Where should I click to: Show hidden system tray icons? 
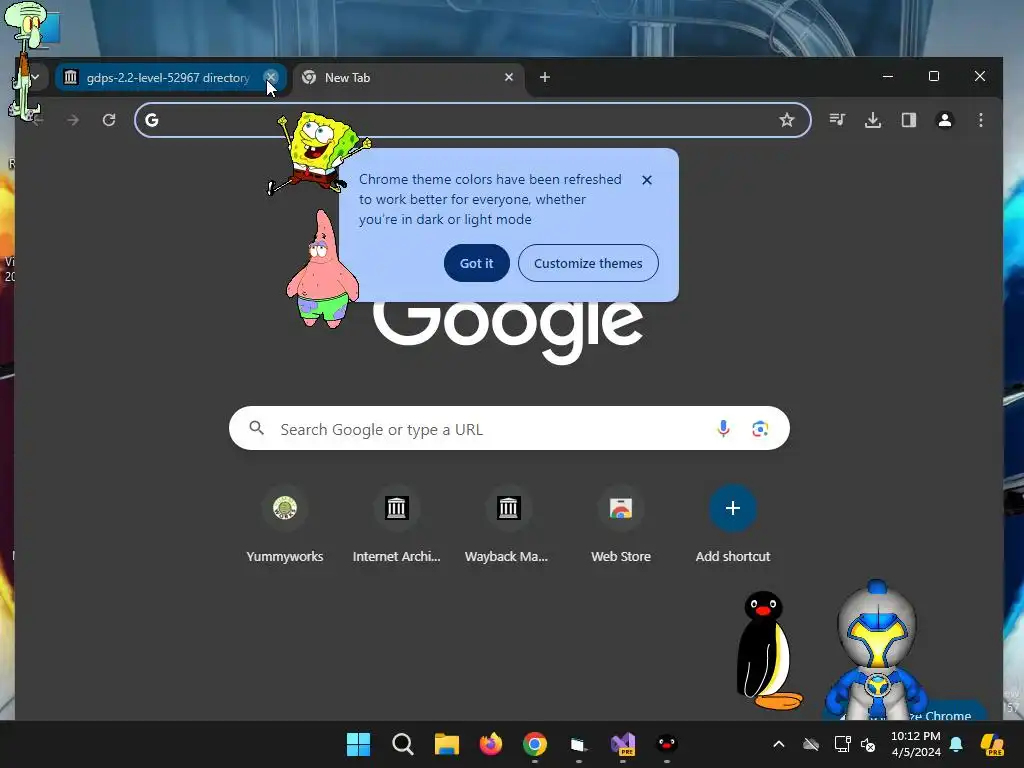(778, 744)
